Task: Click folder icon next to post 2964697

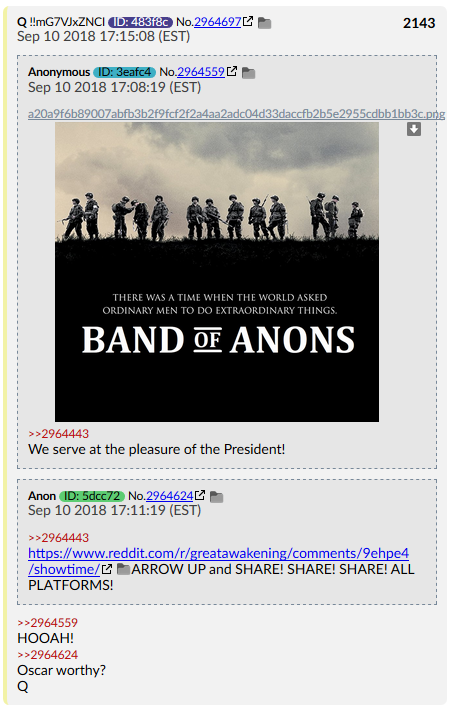Action: [265, 23]
